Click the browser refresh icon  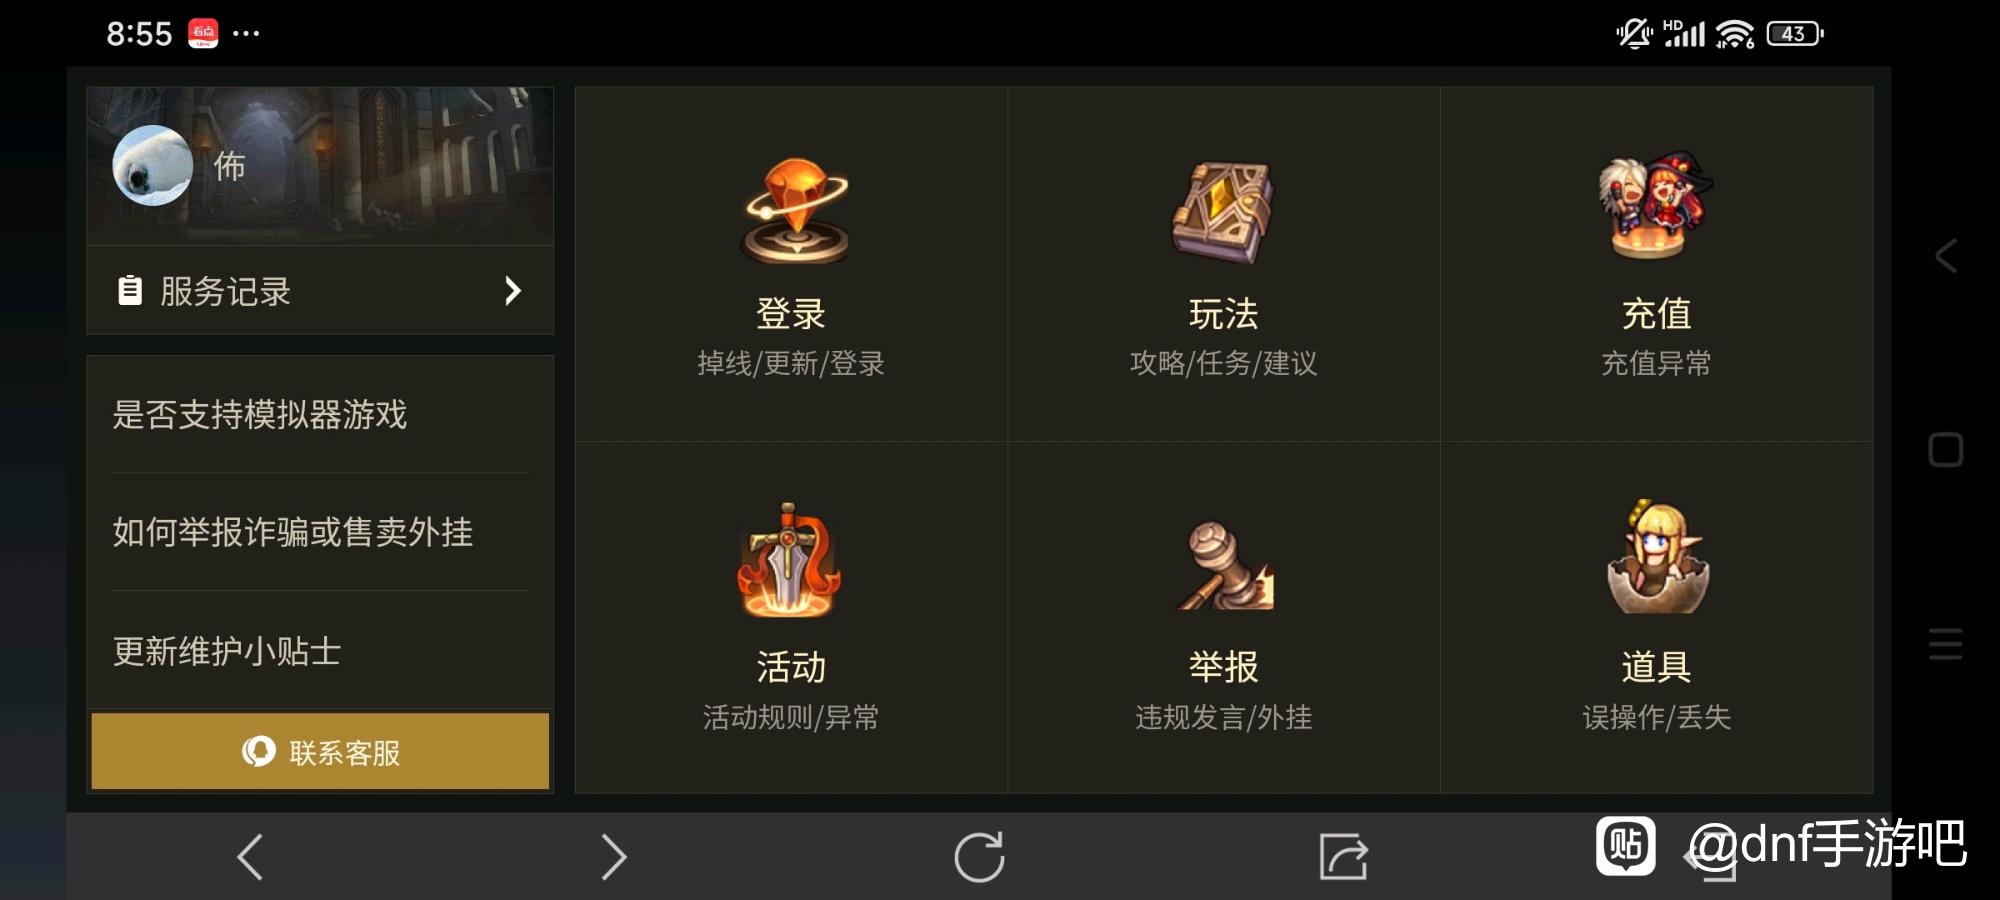[x=979, y=857]
